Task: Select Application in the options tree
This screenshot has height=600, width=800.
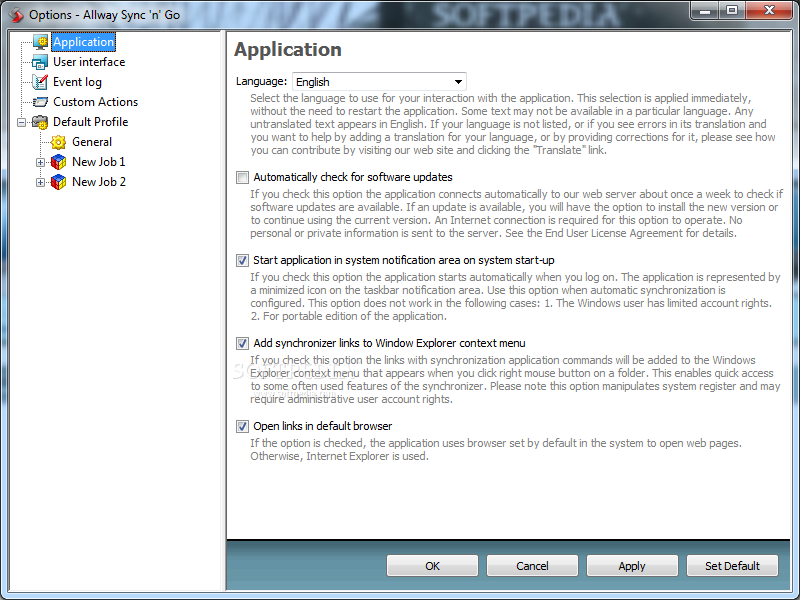Action: [84, 42]
